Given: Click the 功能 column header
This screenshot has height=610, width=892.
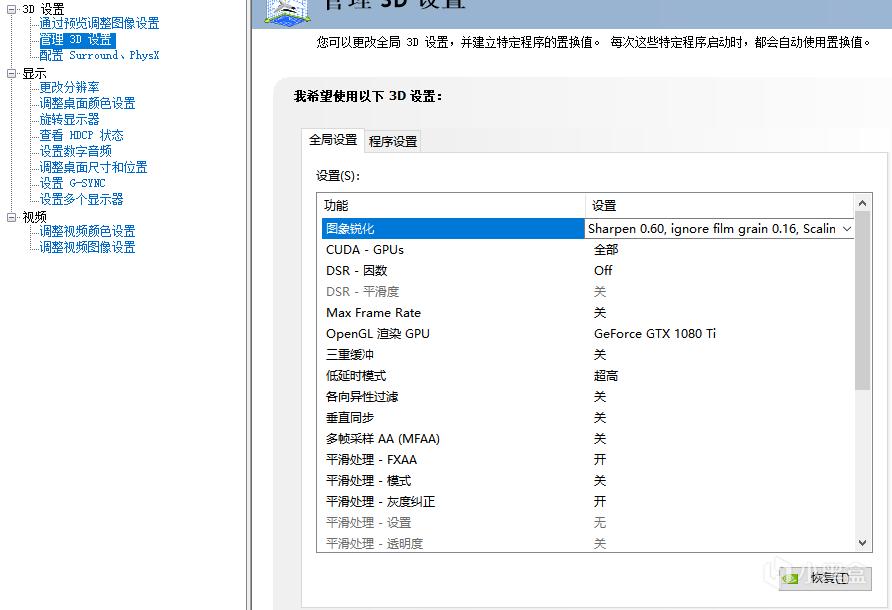Looking at the screenshot, I should (x=451, y=205).
